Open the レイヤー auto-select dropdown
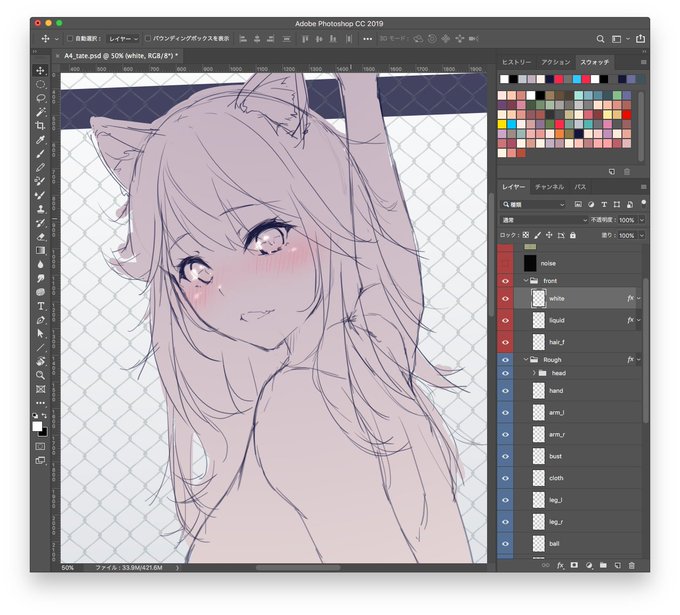Screen dimensions: 680x615 (x=123, y=39)
